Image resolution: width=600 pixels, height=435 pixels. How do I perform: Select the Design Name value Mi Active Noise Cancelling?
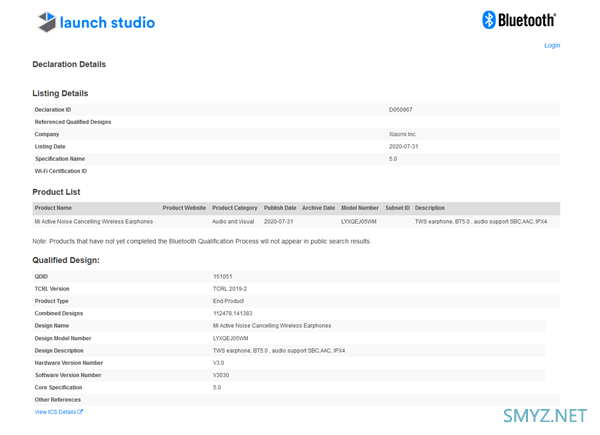[272, 326]
